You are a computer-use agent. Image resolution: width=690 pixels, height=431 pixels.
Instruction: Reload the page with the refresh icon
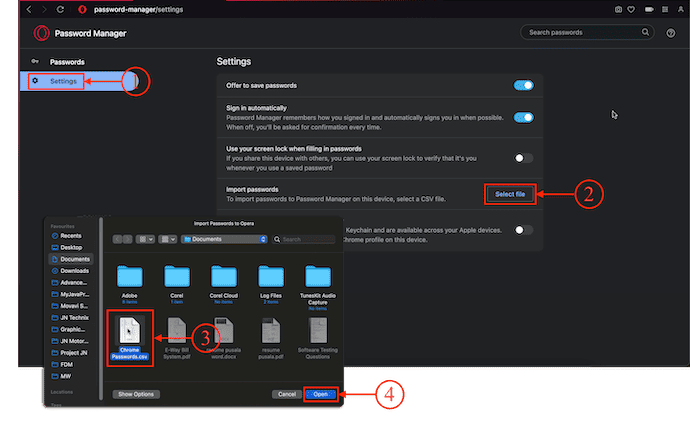[60, 9]
